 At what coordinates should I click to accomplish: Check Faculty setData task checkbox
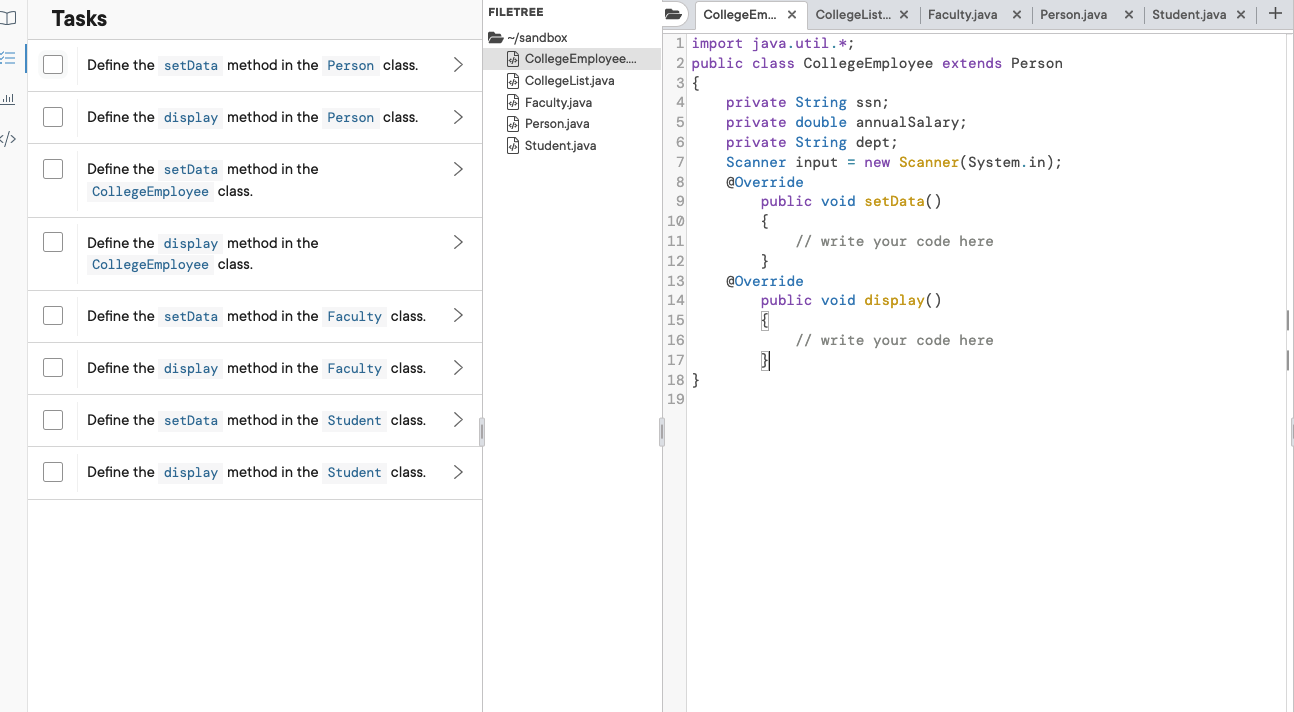tap(53, 316)
